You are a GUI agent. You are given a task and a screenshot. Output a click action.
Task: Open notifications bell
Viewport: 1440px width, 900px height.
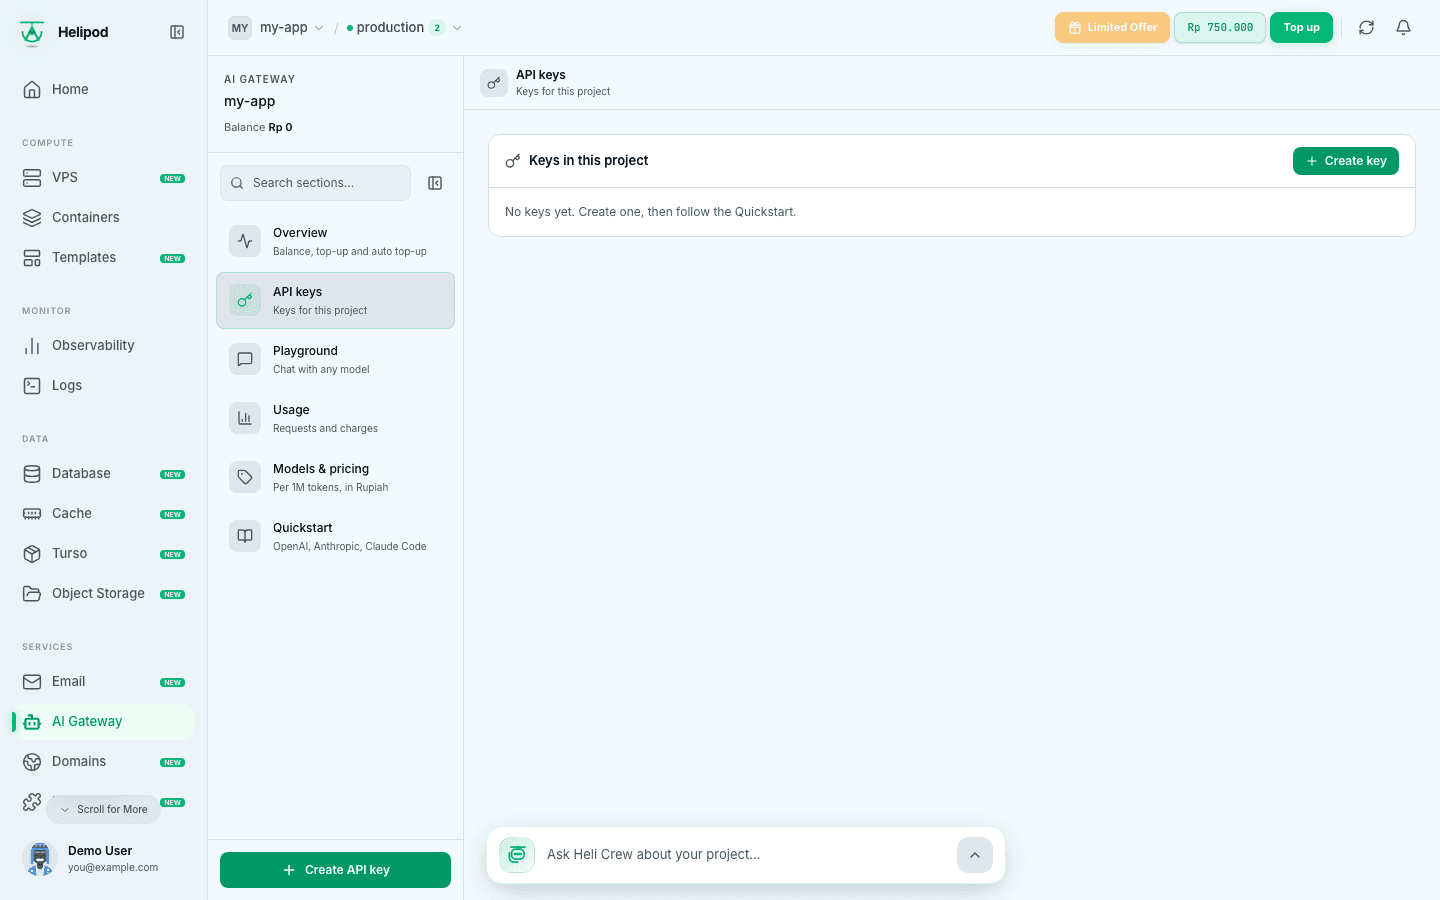pyautogui.click(x=1403, y=28)
